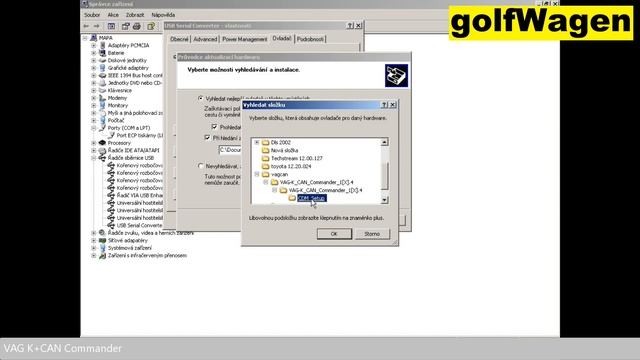Click the scan for hardware changes toolbar icon

point(151,26)
